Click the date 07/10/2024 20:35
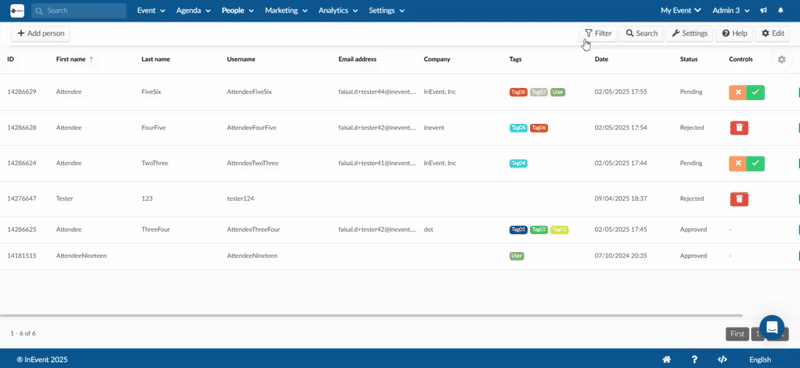Viewport: 800px width, 368px height. click(x=620, y=256)
